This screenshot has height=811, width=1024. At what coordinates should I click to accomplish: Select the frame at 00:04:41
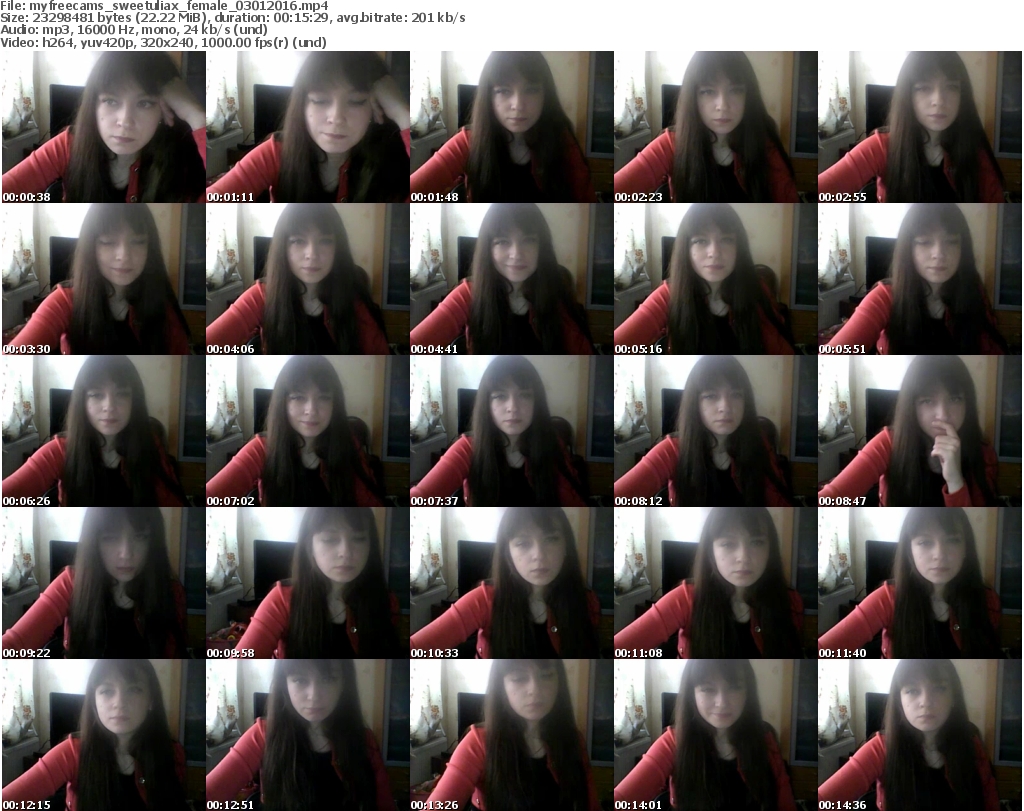point(512,279)
